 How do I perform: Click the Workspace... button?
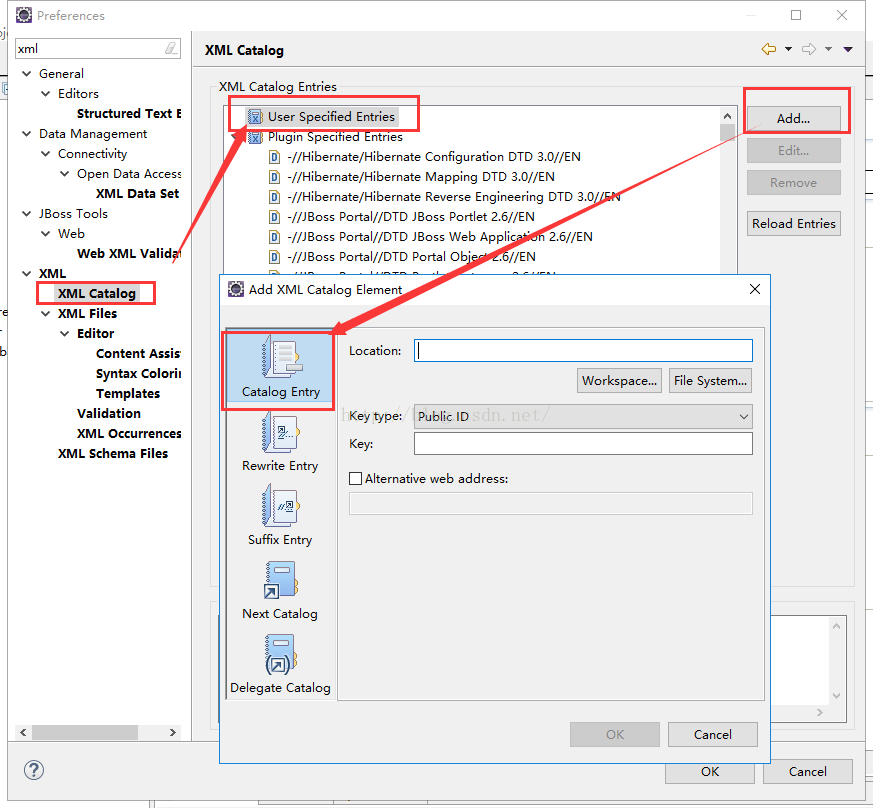(619, 381)
